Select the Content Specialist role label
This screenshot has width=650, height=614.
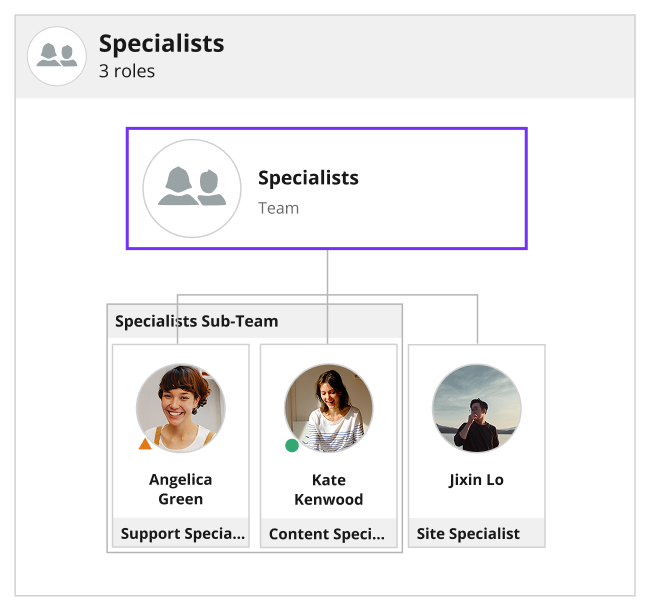coord(329,533)
